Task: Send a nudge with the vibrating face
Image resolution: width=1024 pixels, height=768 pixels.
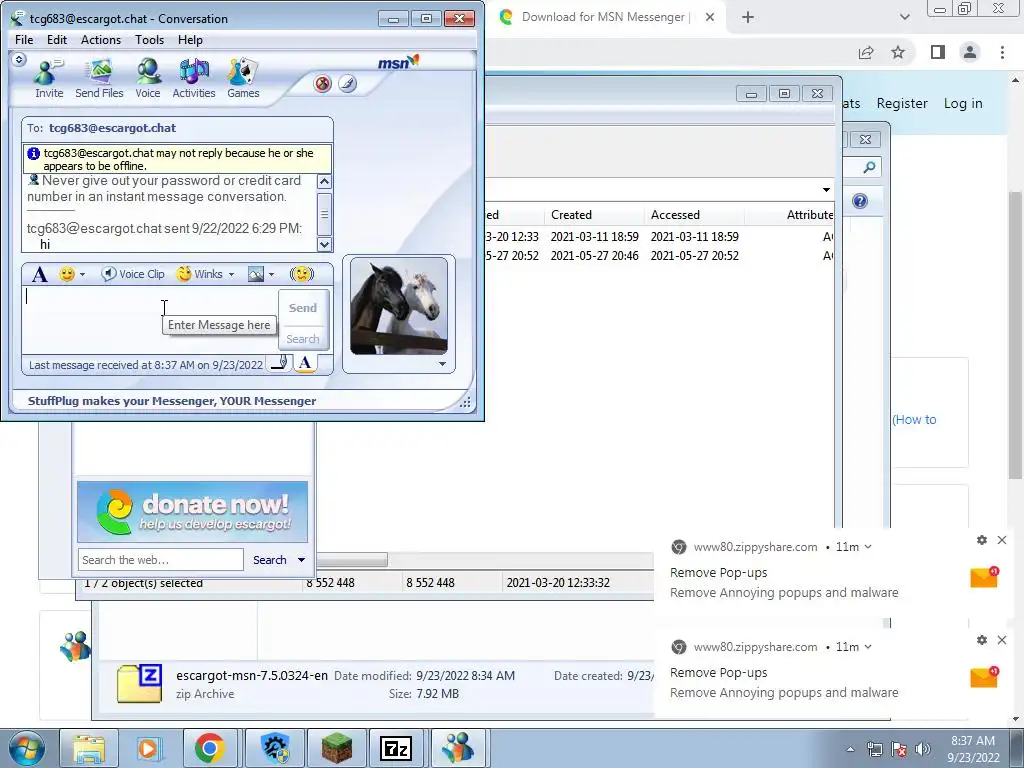Action: coord(302,274)
